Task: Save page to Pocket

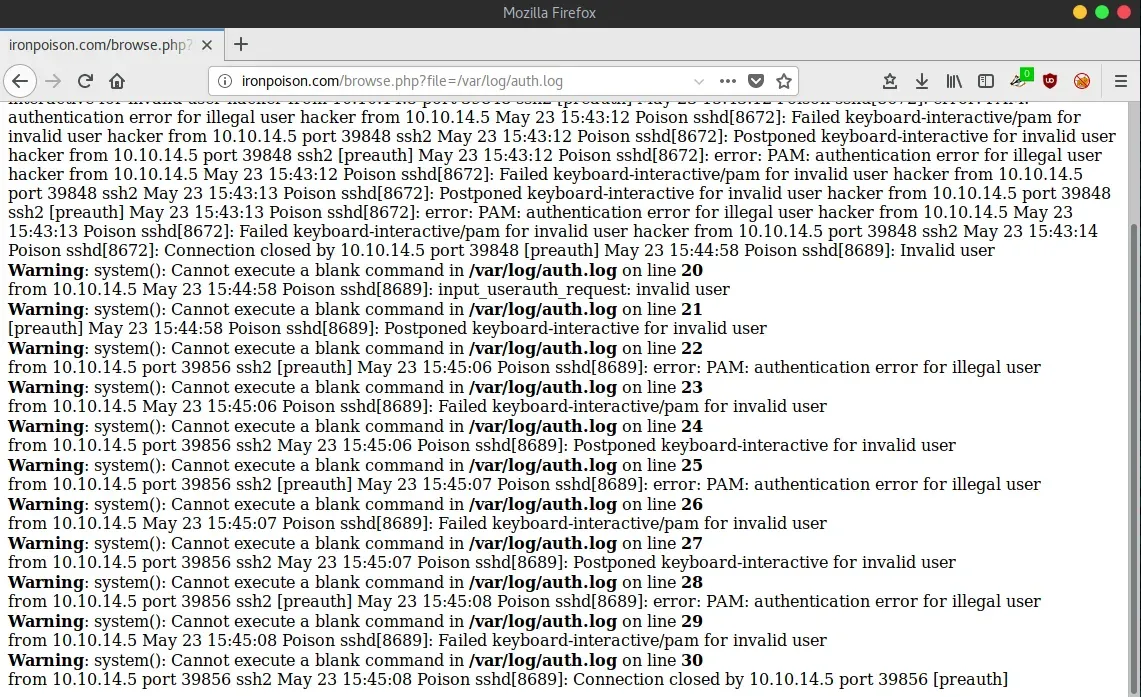Action: (757, 81)
